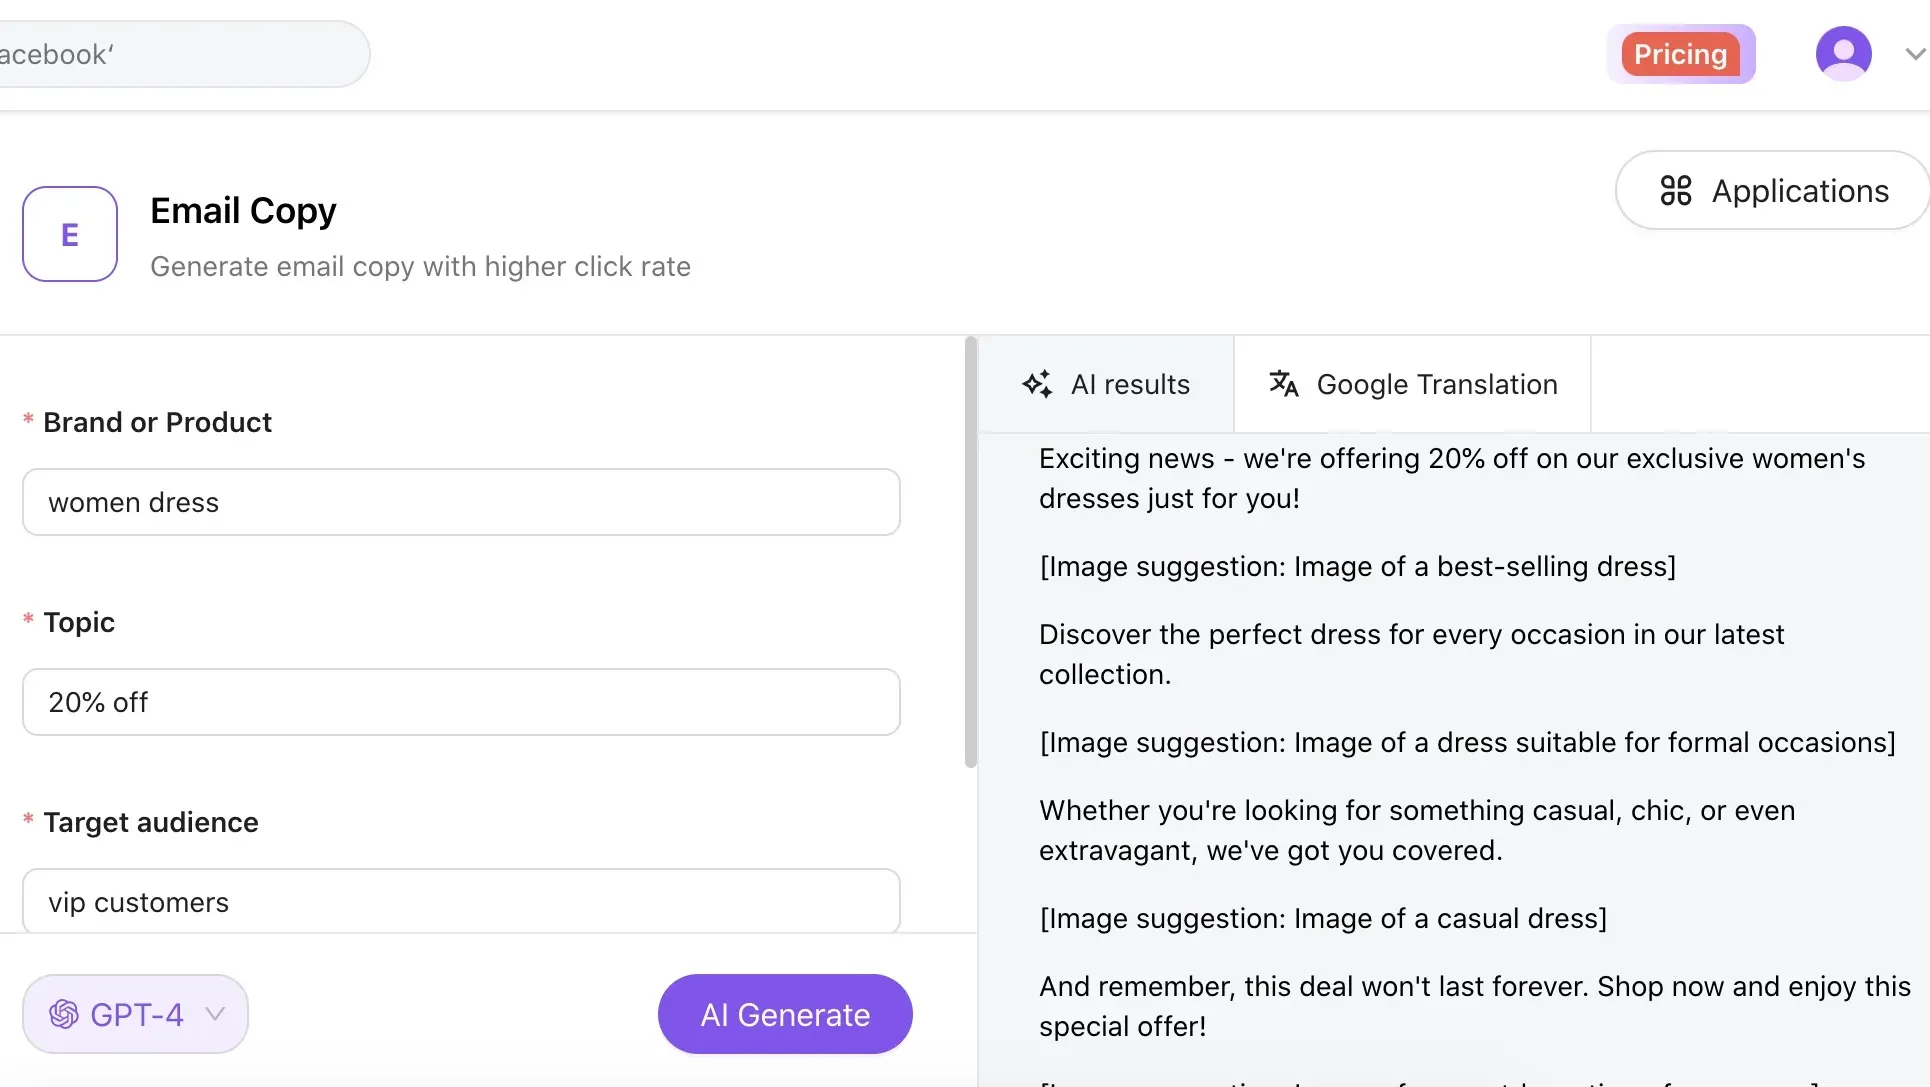Expand the account menu chevron
The image size is (1930, 1087).
click(1914, 54)
